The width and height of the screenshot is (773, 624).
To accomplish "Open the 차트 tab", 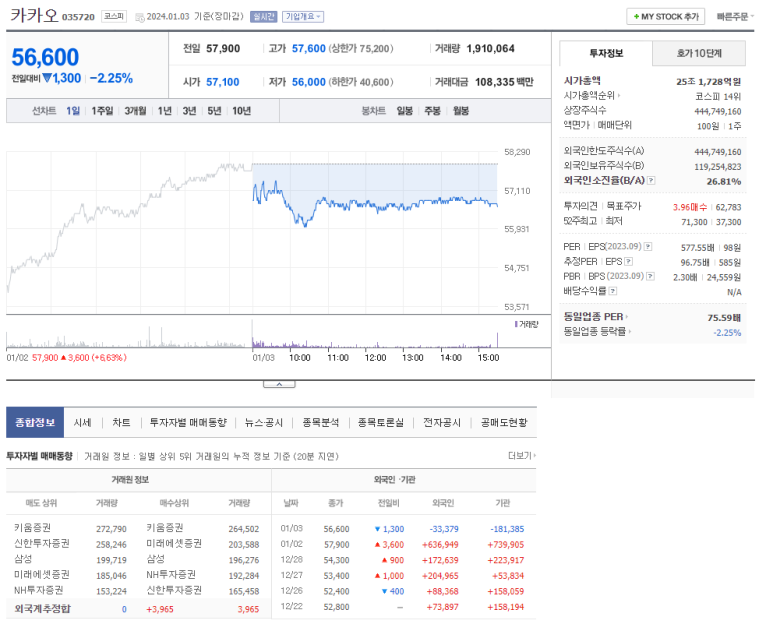I will pos(121,422).
